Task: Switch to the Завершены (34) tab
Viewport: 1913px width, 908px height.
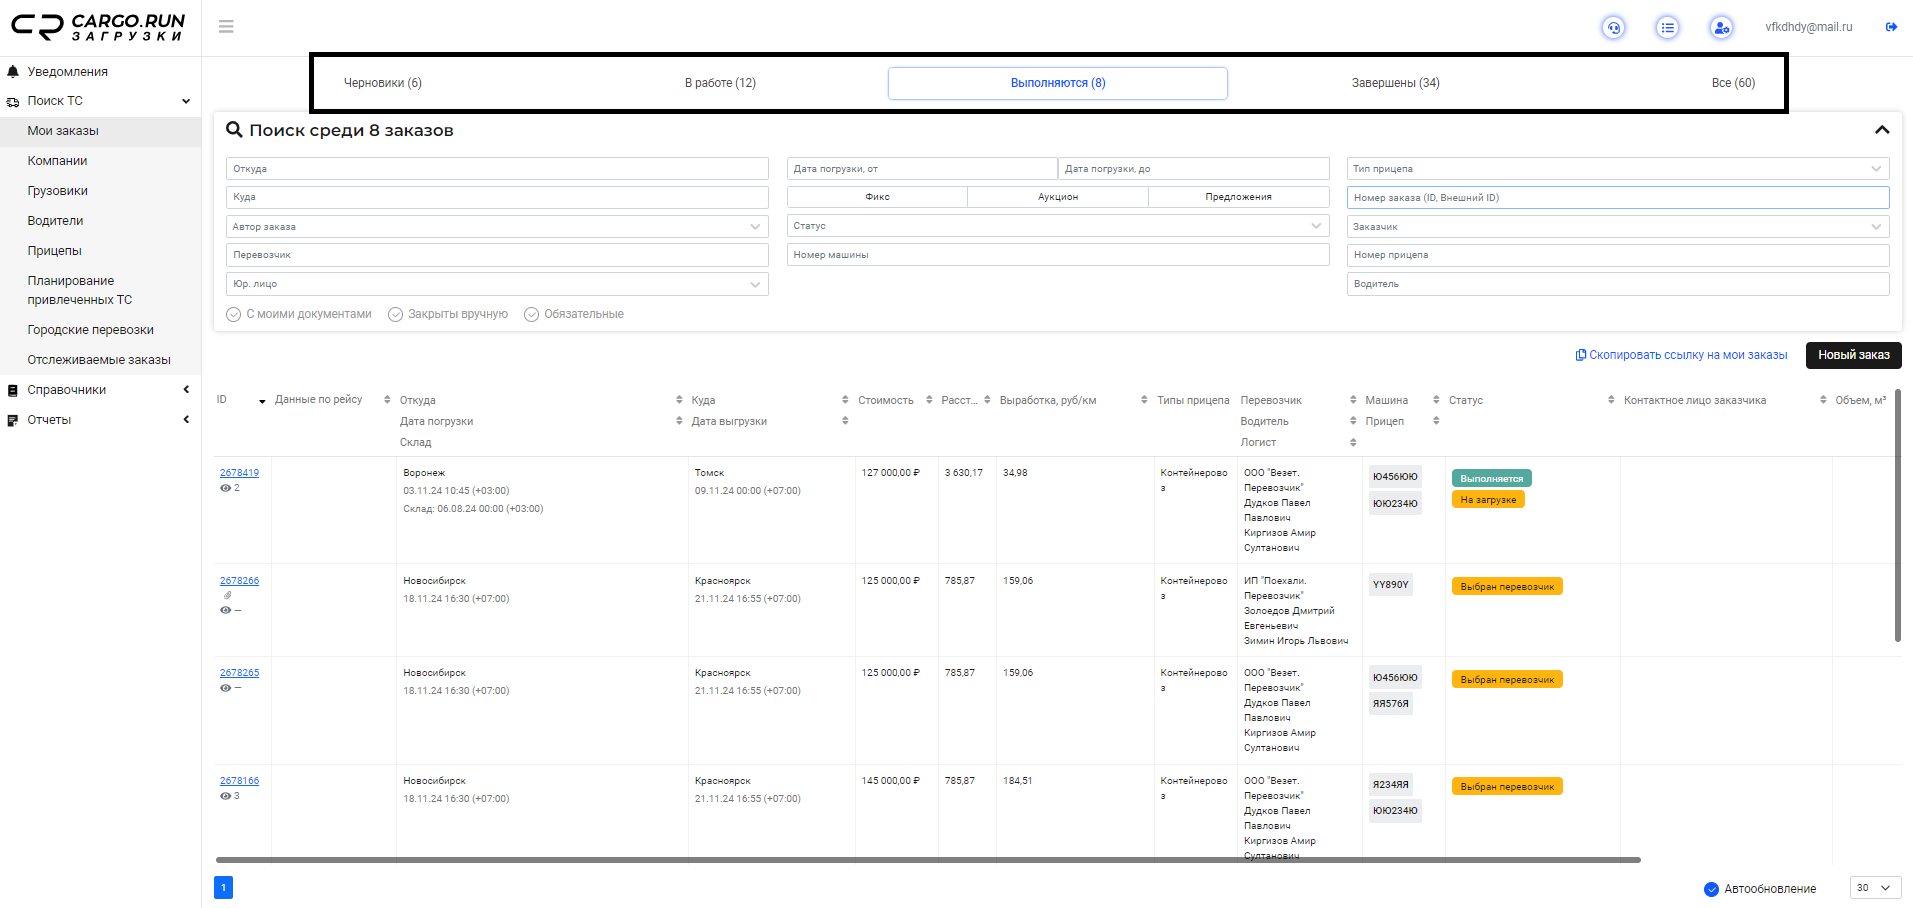Action: pos(1396,83)
